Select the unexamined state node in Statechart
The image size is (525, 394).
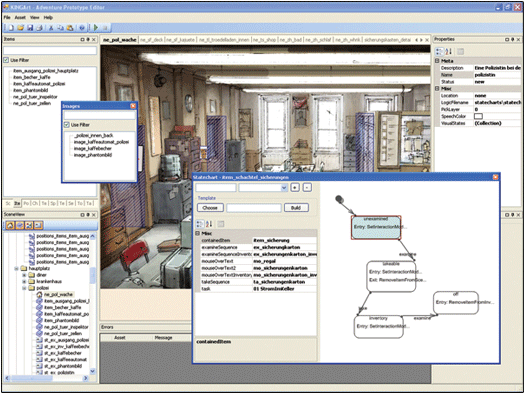tap(376, 227)
